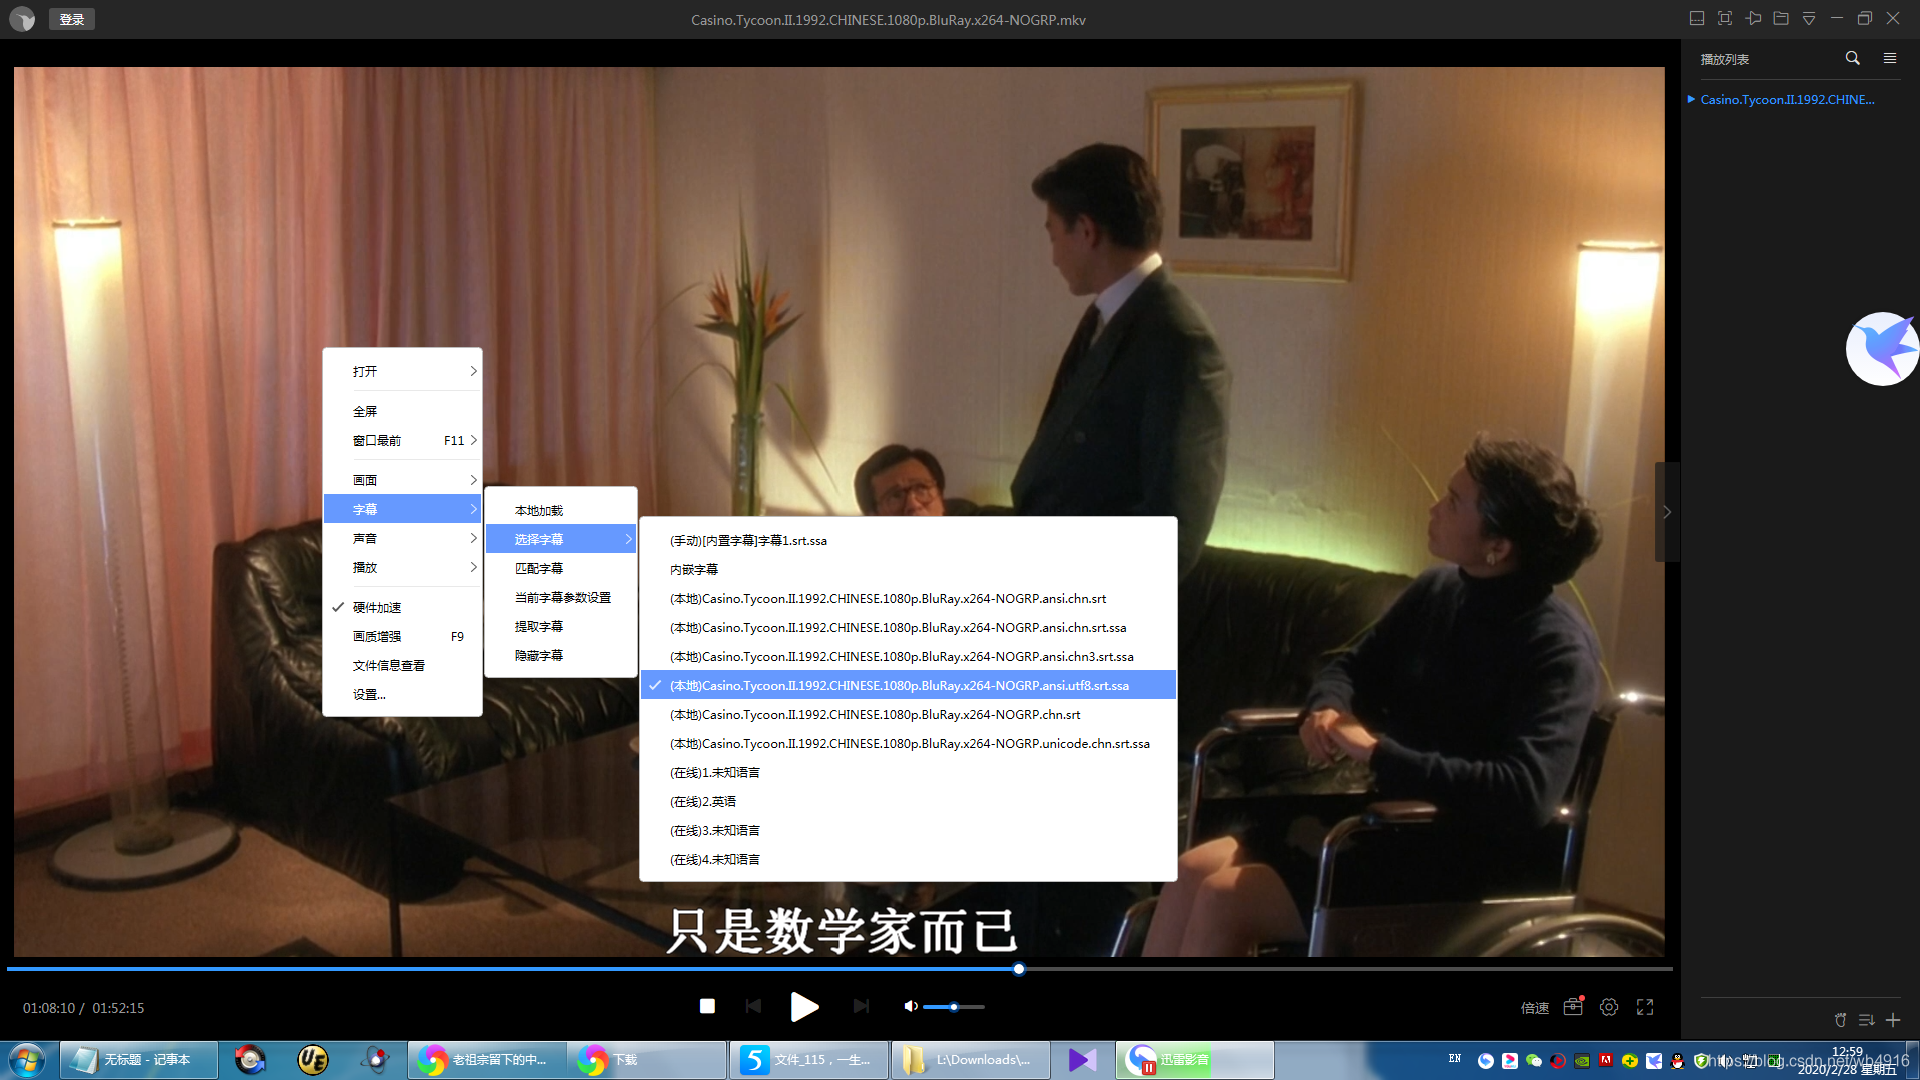Click 文件信息查看 menu entry

point(389,666)
